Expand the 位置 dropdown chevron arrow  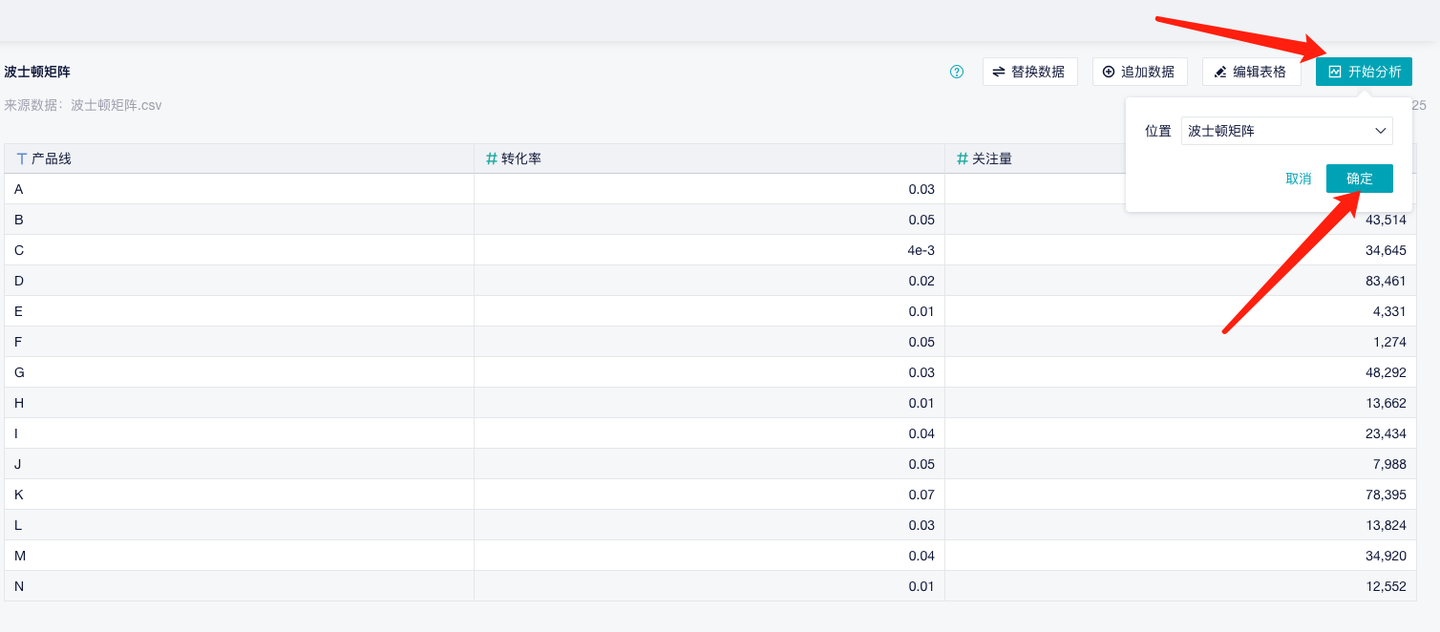tap(1380, 131)
